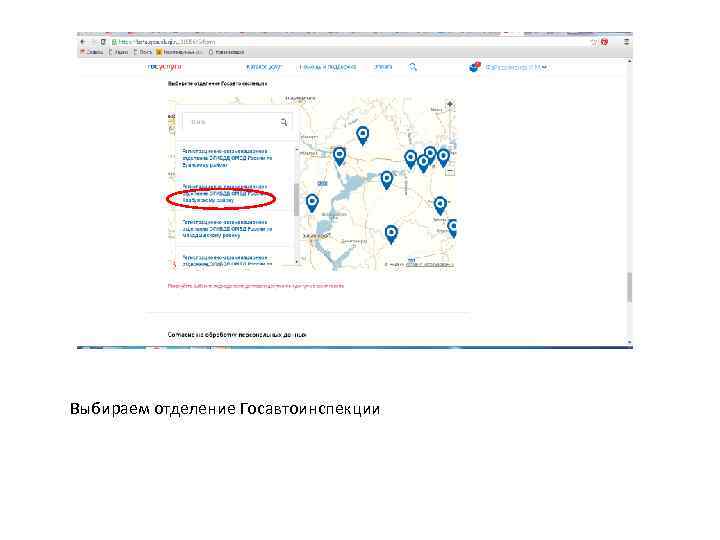
Task: Click the page scrollbar down arrow
Action: (630, 342)
